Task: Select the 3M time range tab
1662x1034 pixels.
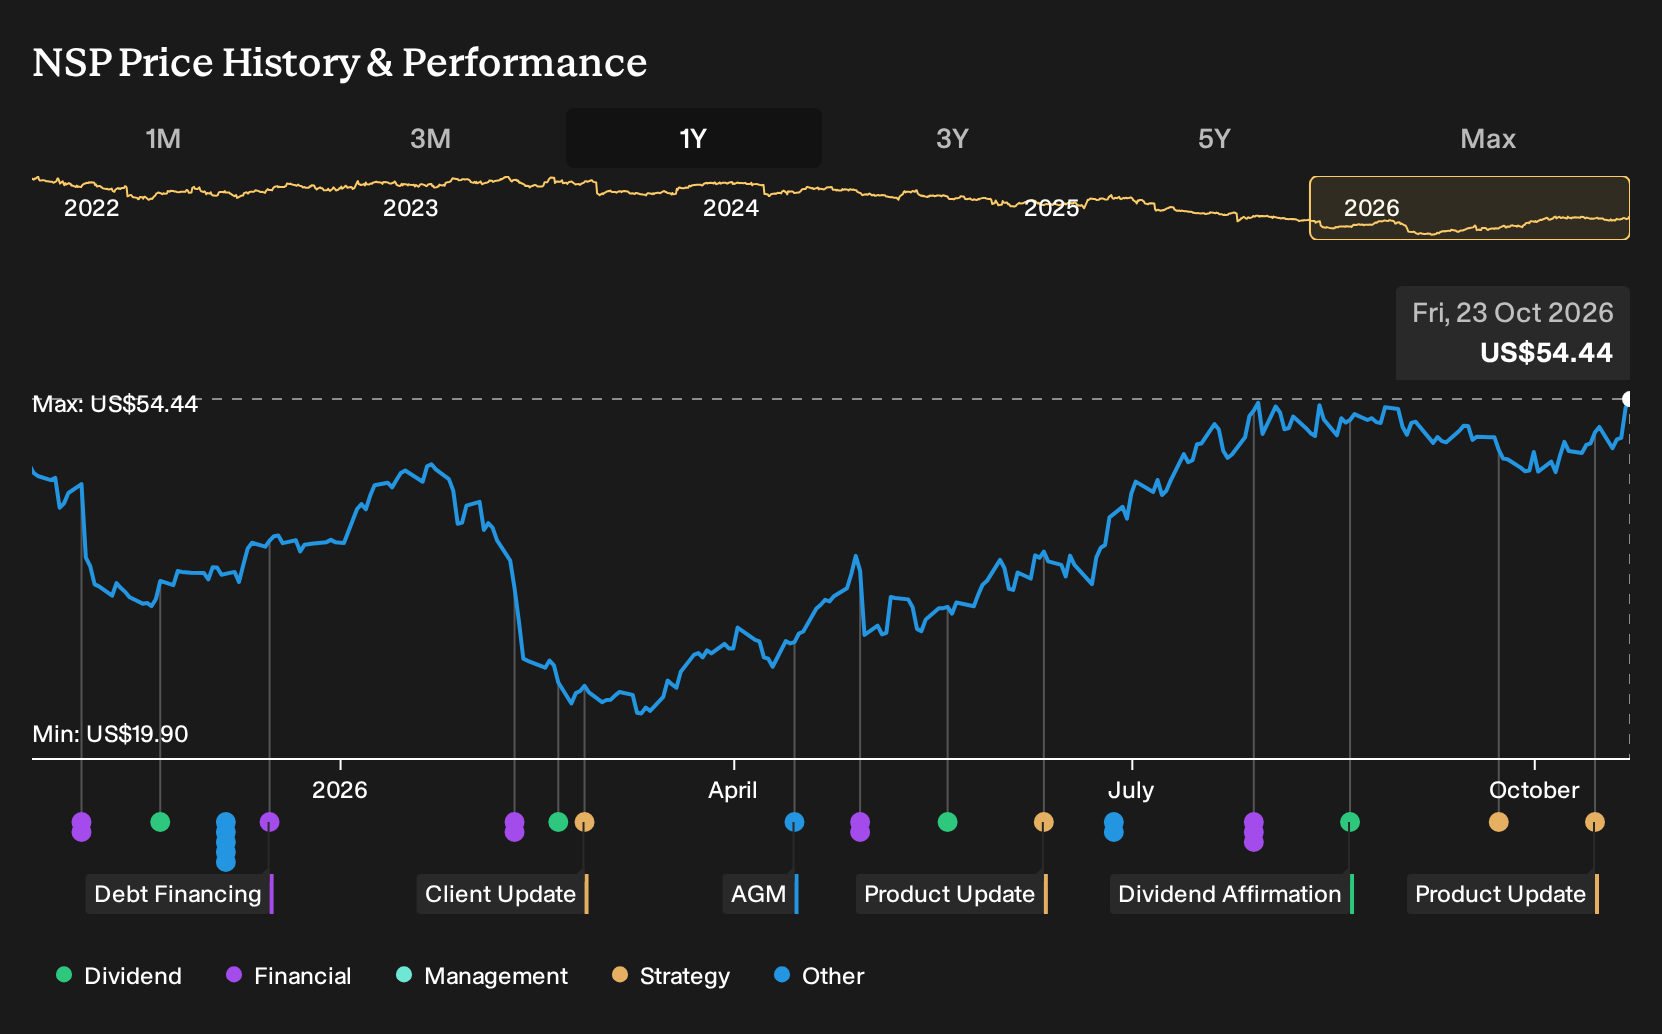Action: pyautogui.click(x=430, y=138)
